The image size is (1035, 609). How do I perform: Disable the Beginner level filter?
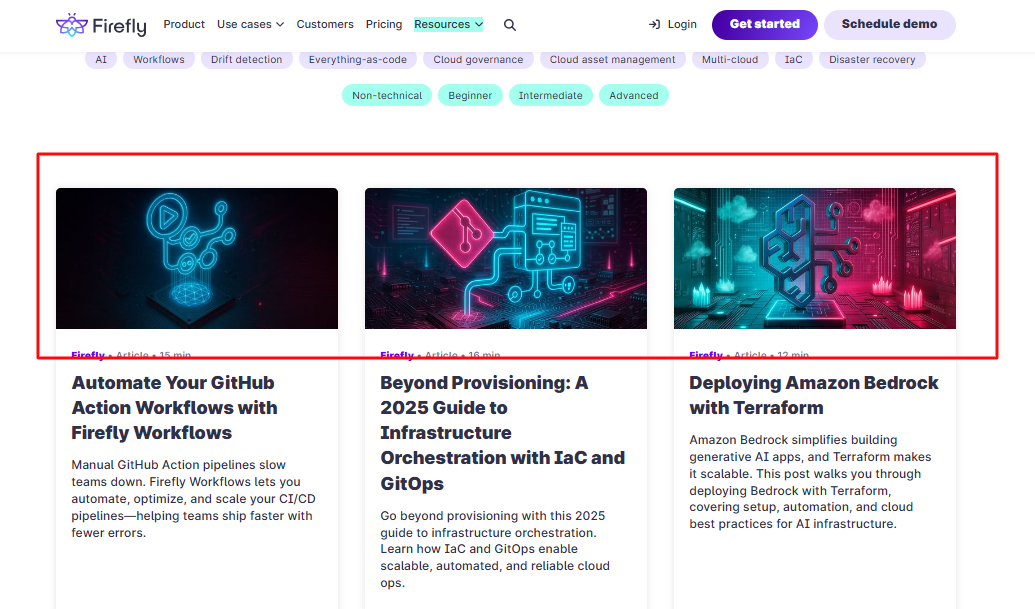pos(470,94)
